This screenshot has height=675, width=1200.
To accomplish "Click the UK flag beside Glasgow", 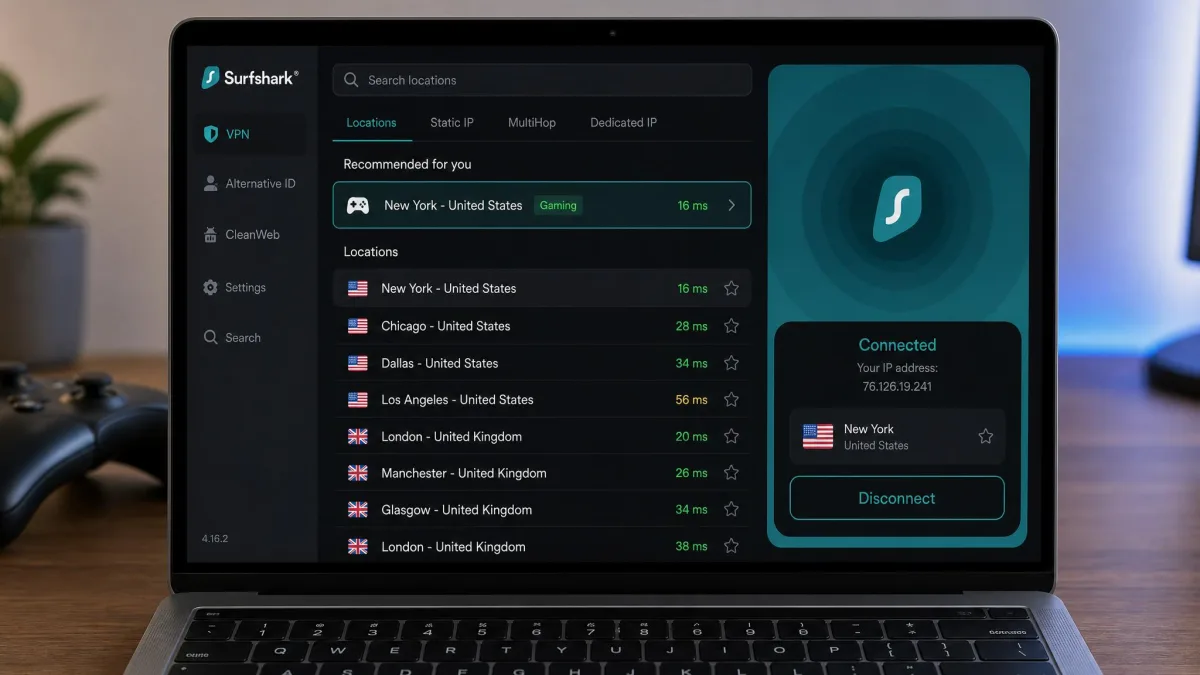I will point(357,510).
